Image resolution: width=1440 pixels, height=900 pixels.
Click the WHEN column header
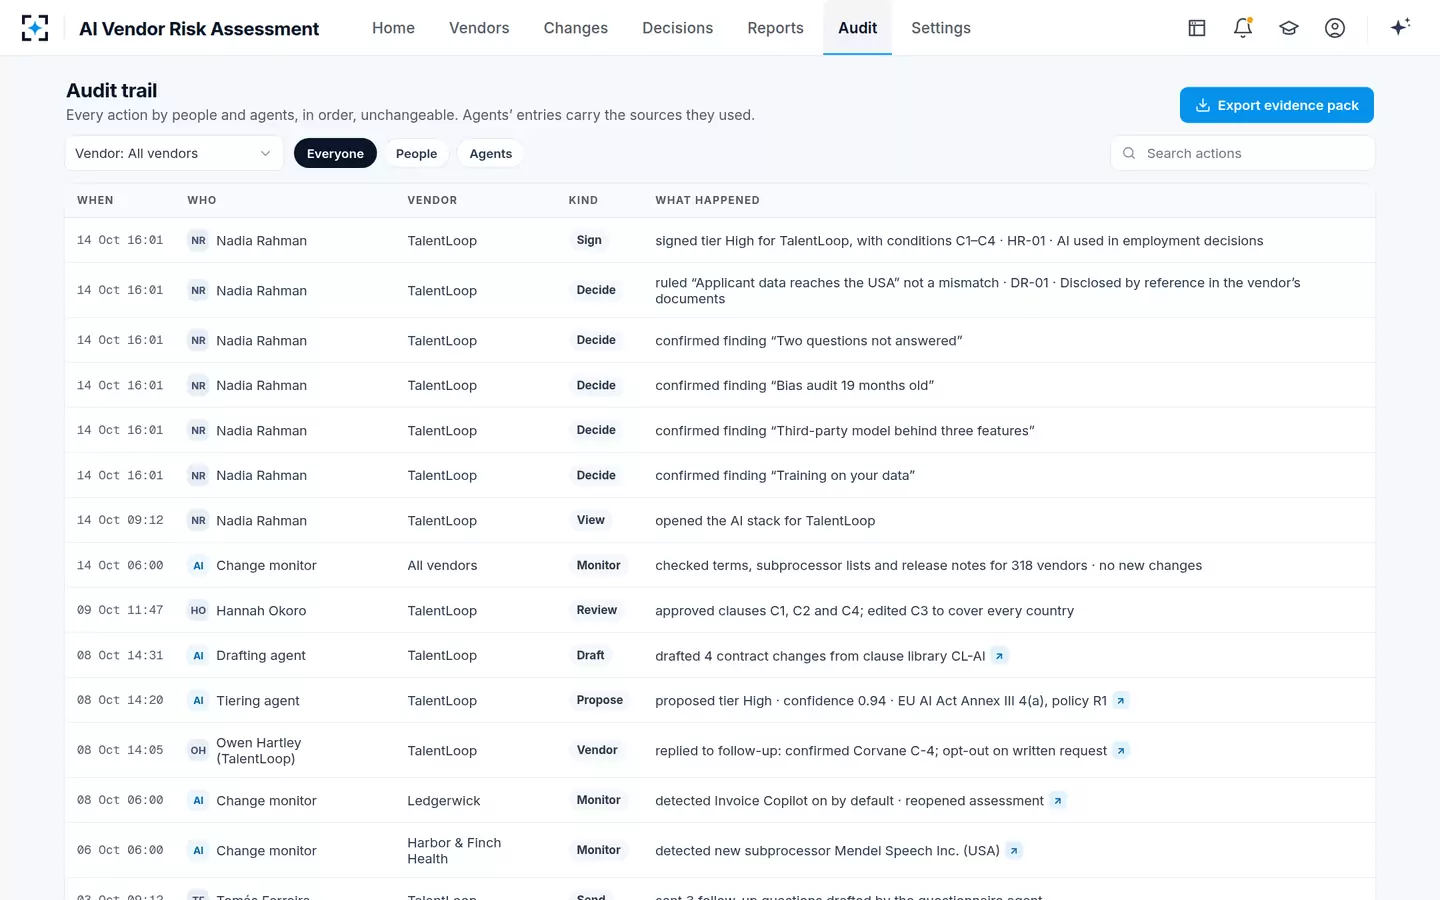click(95, 200)
